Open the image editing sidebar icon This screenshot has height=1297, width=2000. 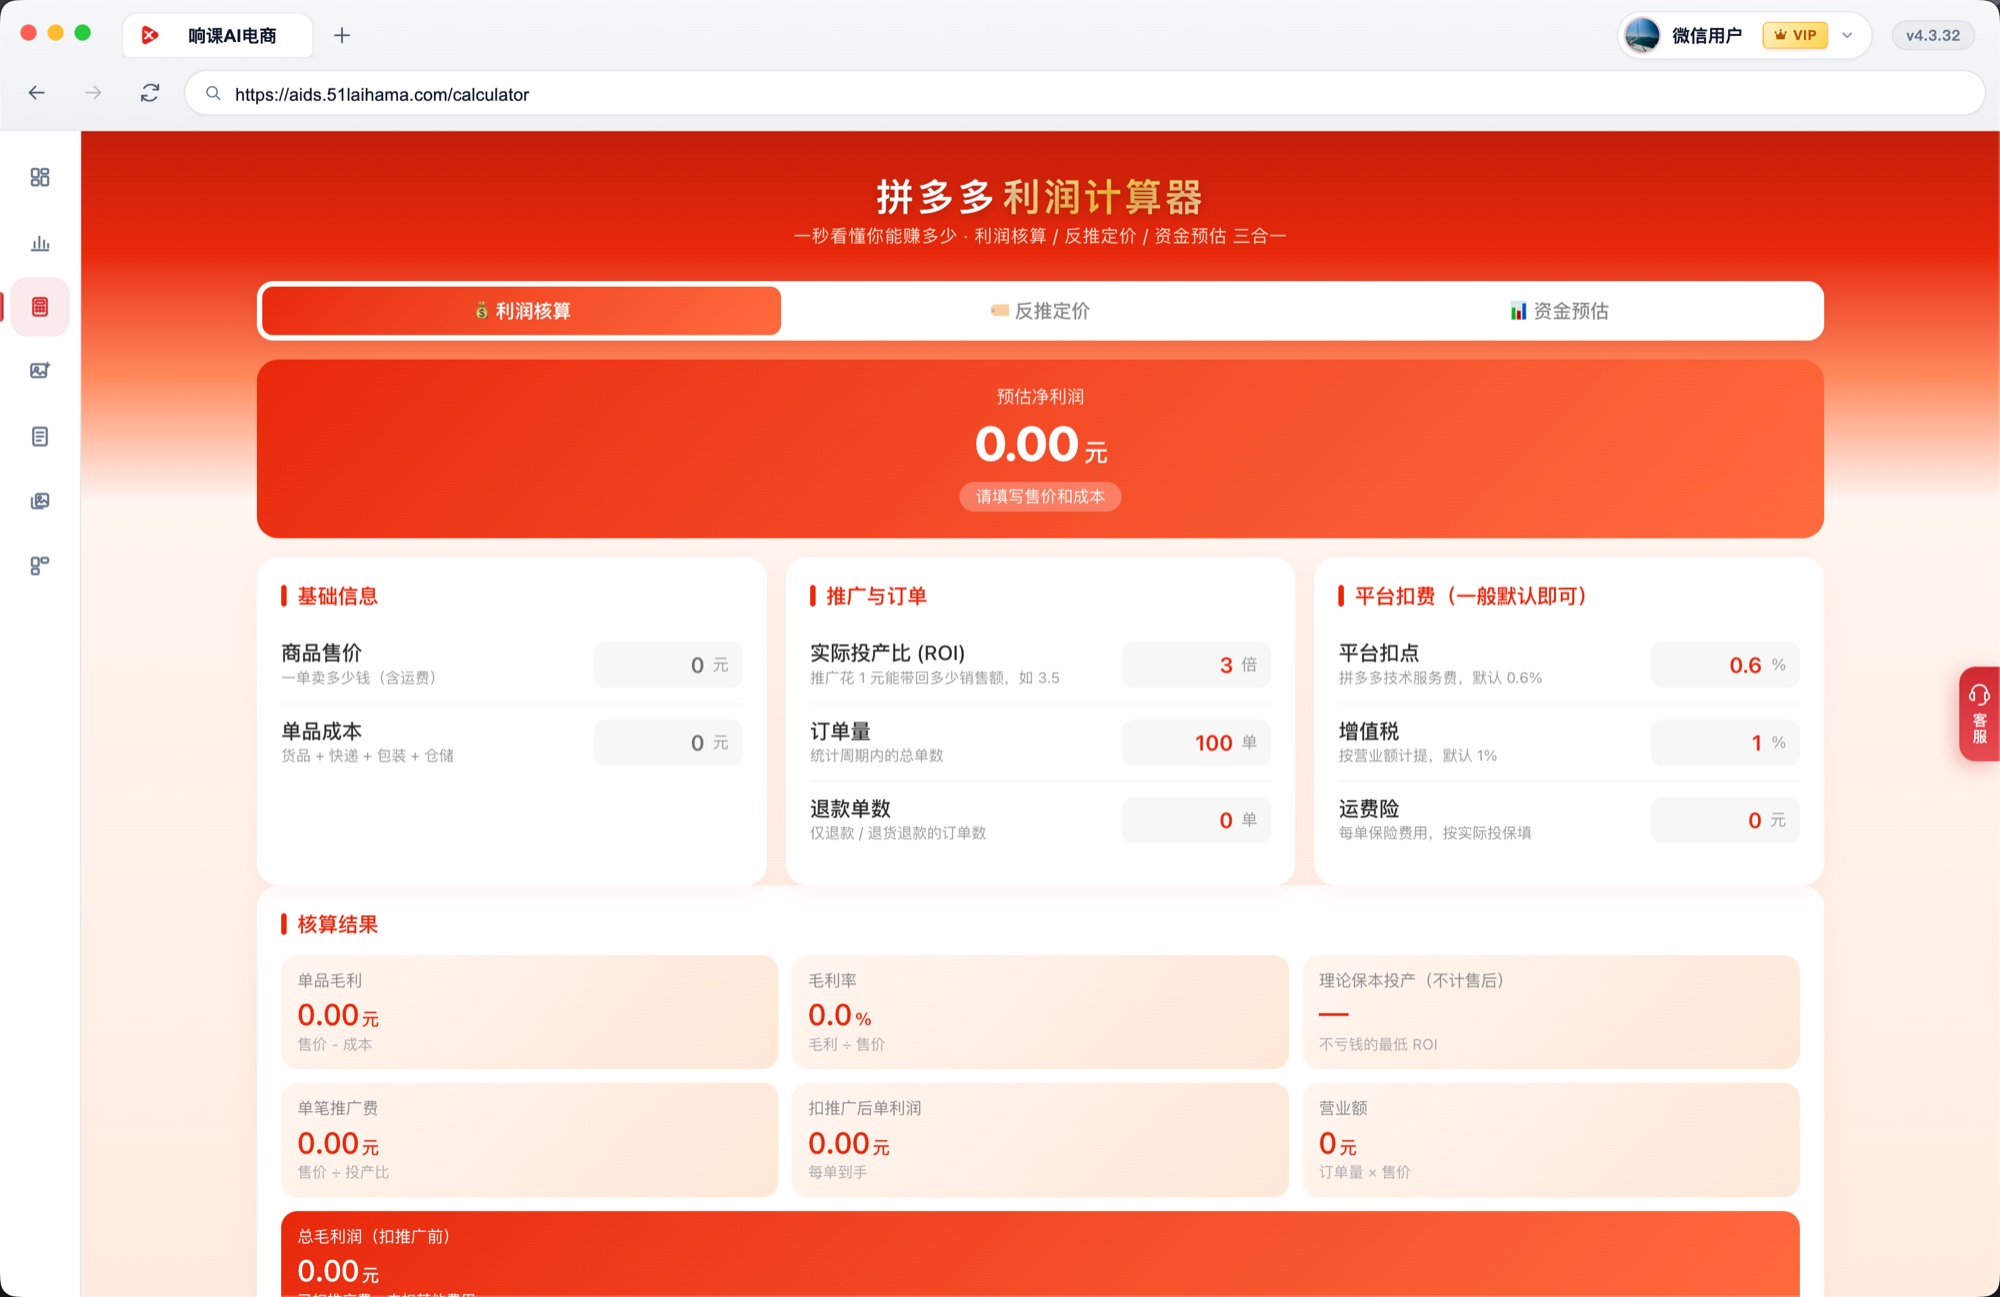(40, 371)
